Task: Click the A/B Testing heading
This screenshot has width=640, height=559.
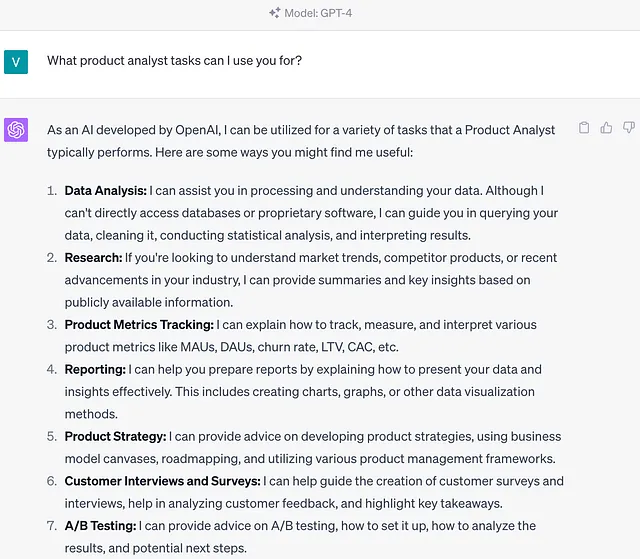Action: 100,526
